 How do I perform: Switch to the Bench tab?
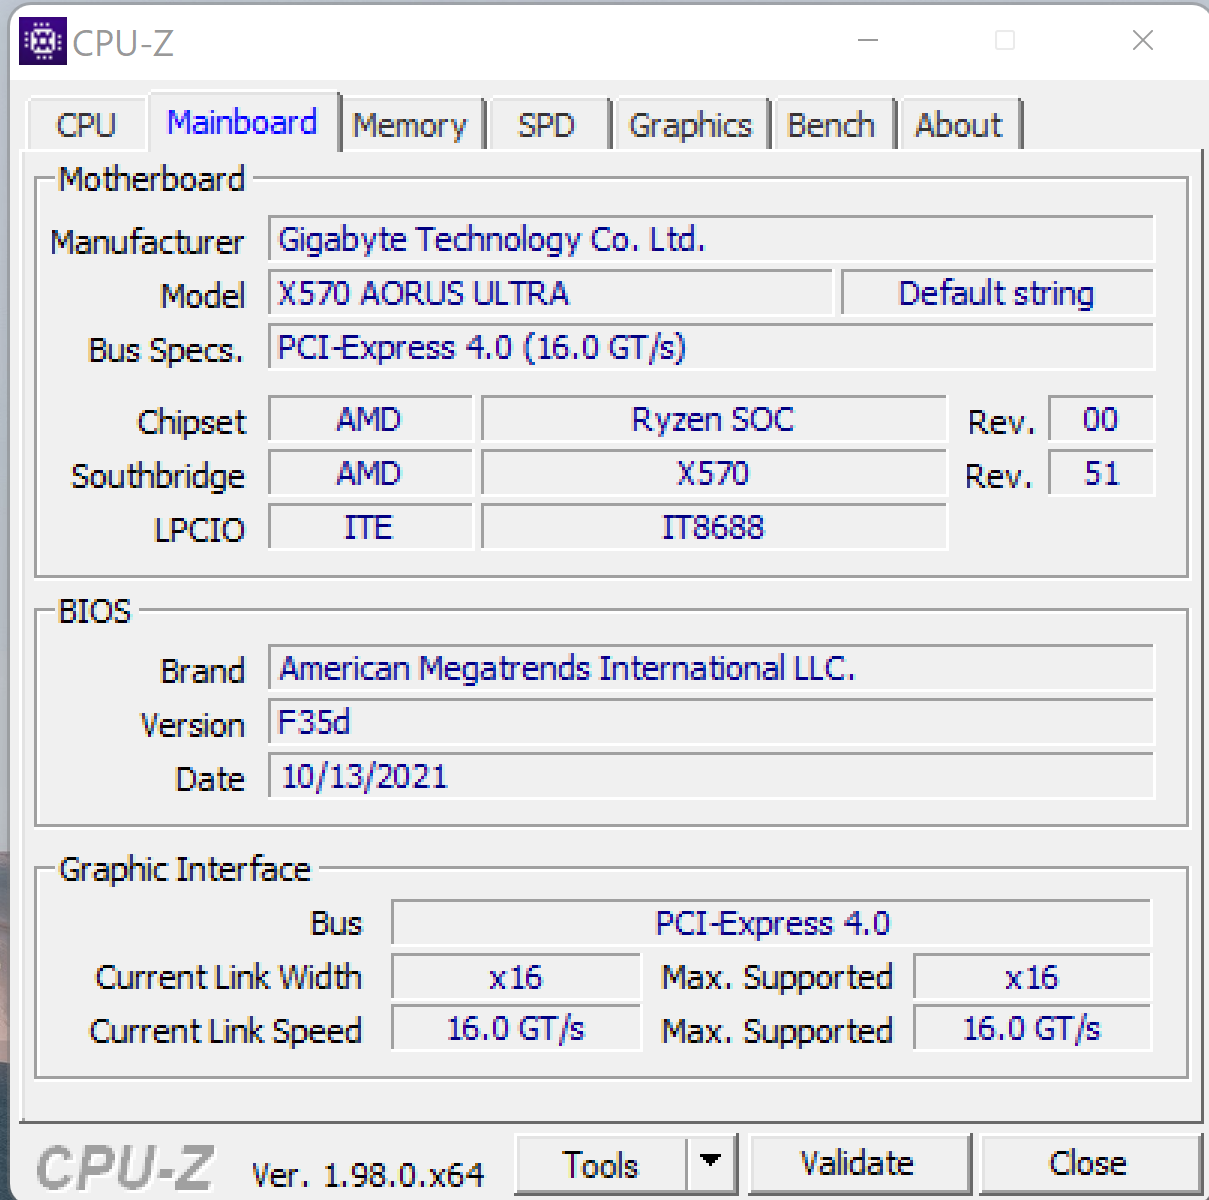click(x=832, y=125)
